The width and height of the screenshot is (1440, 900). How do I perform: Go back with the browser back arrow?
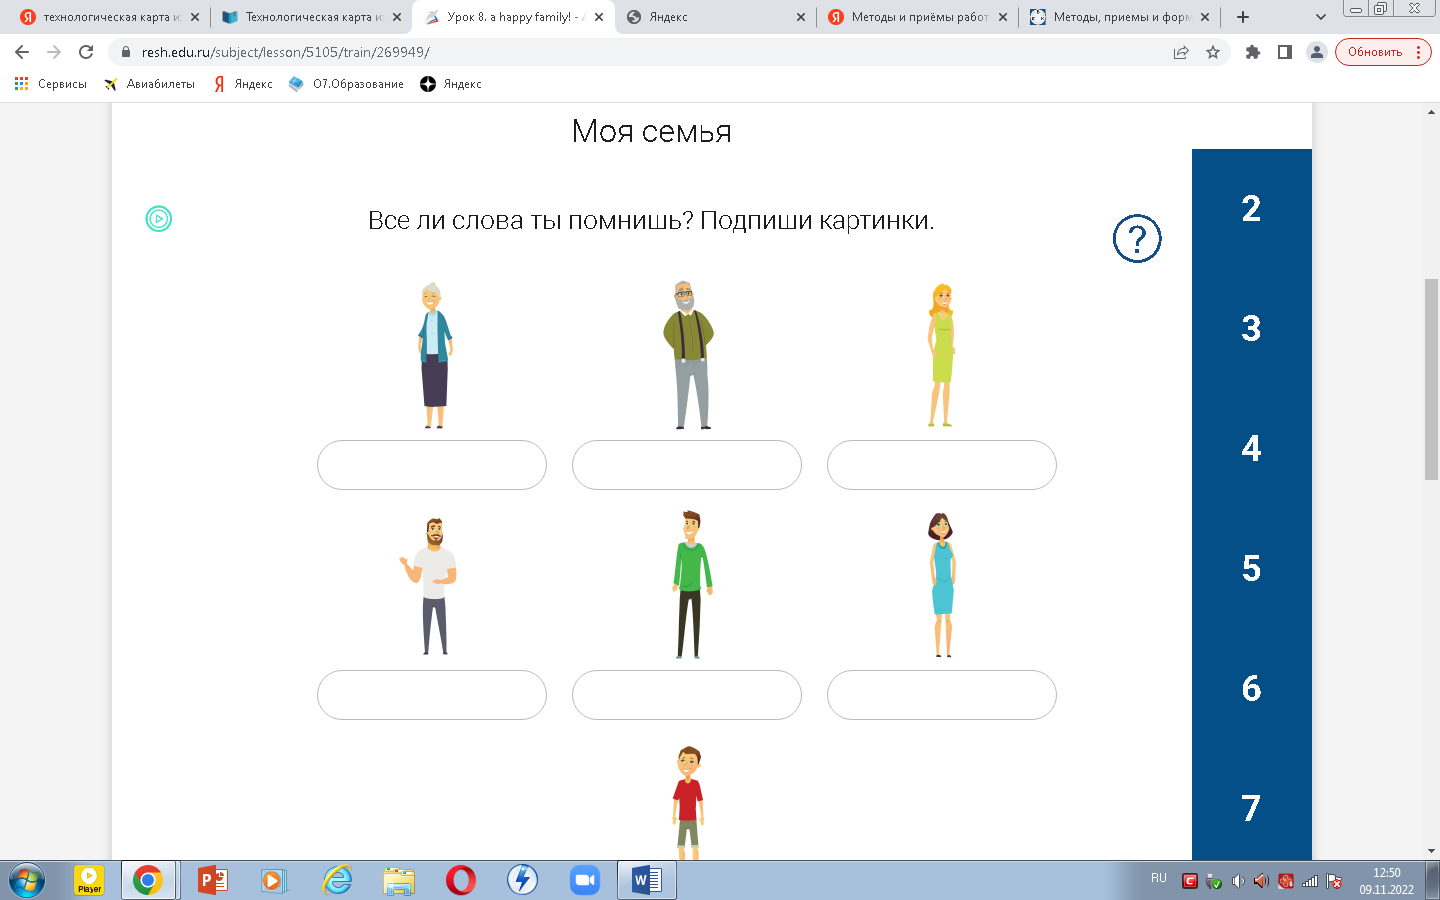(x=22, y=52)
